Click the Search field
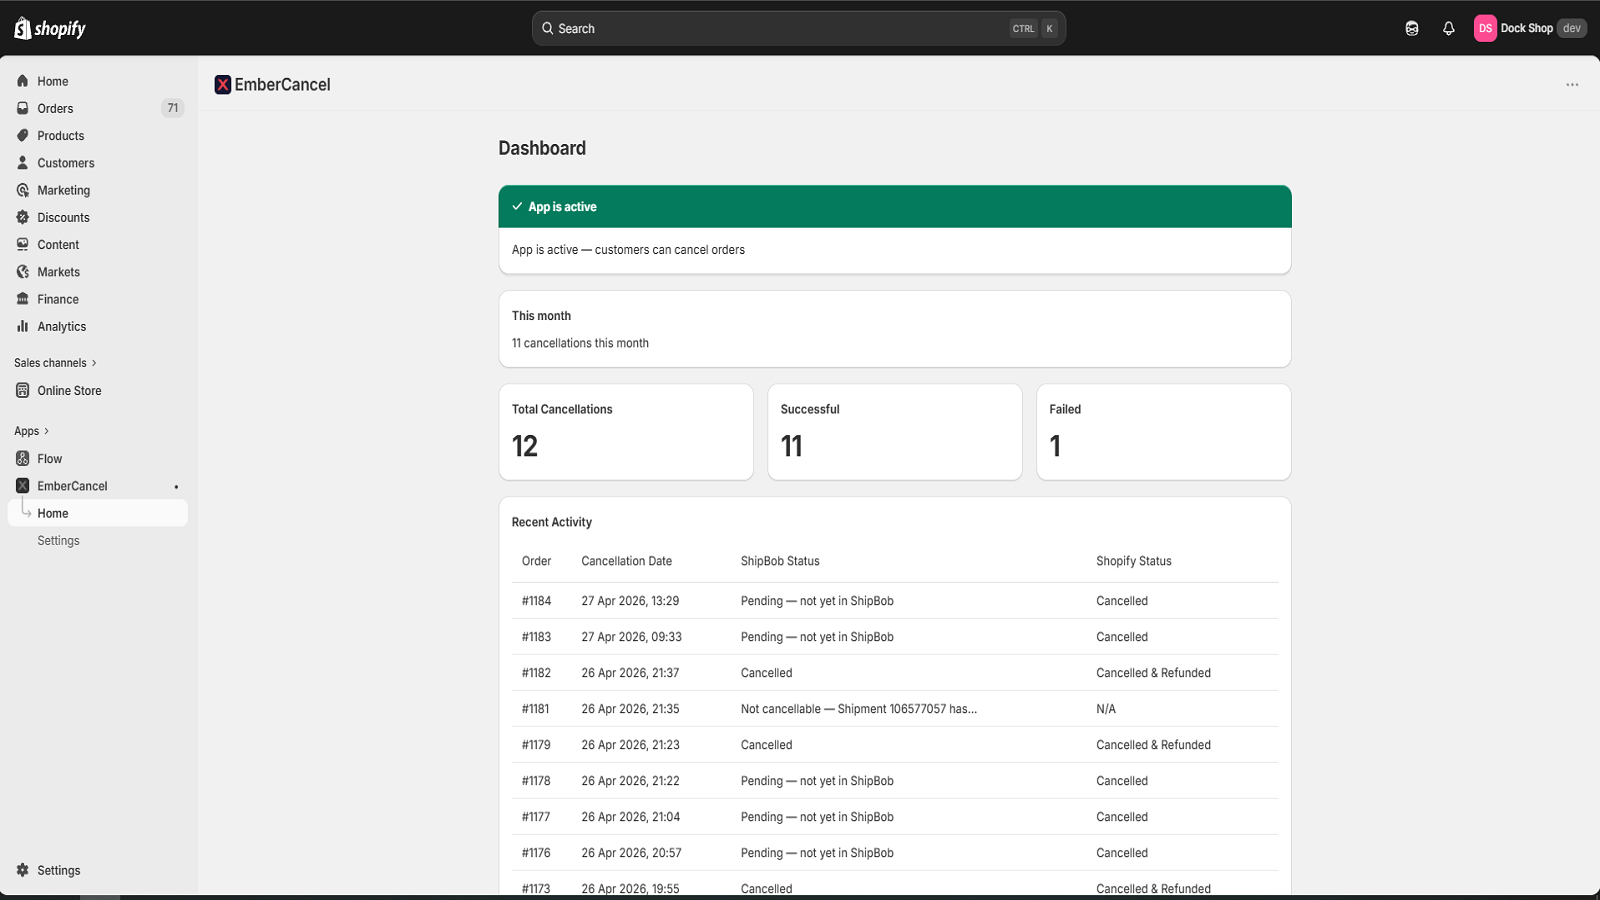 pyautogui.click(x=798, y=28)
